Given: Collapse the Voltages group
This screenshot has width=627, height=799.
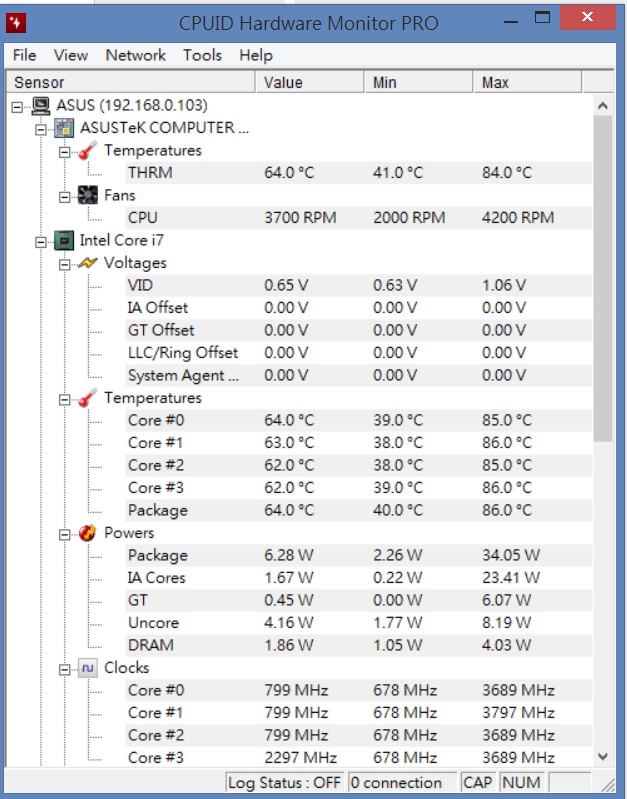Looking at the screenshot, I should [x=64, y=265].
